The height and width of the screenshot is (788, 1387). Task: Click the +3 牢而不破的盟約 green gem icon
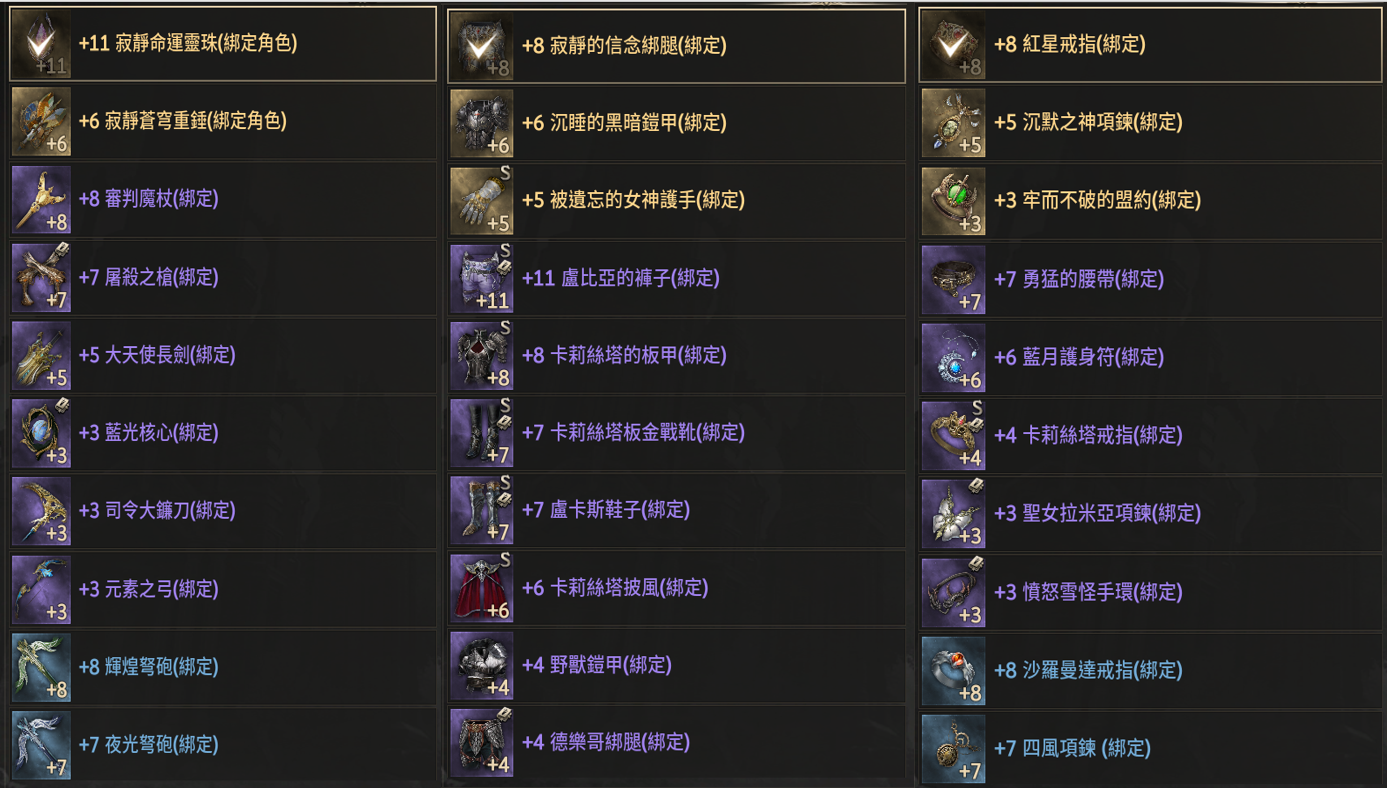pyautogui.click(x=953, y=201)
